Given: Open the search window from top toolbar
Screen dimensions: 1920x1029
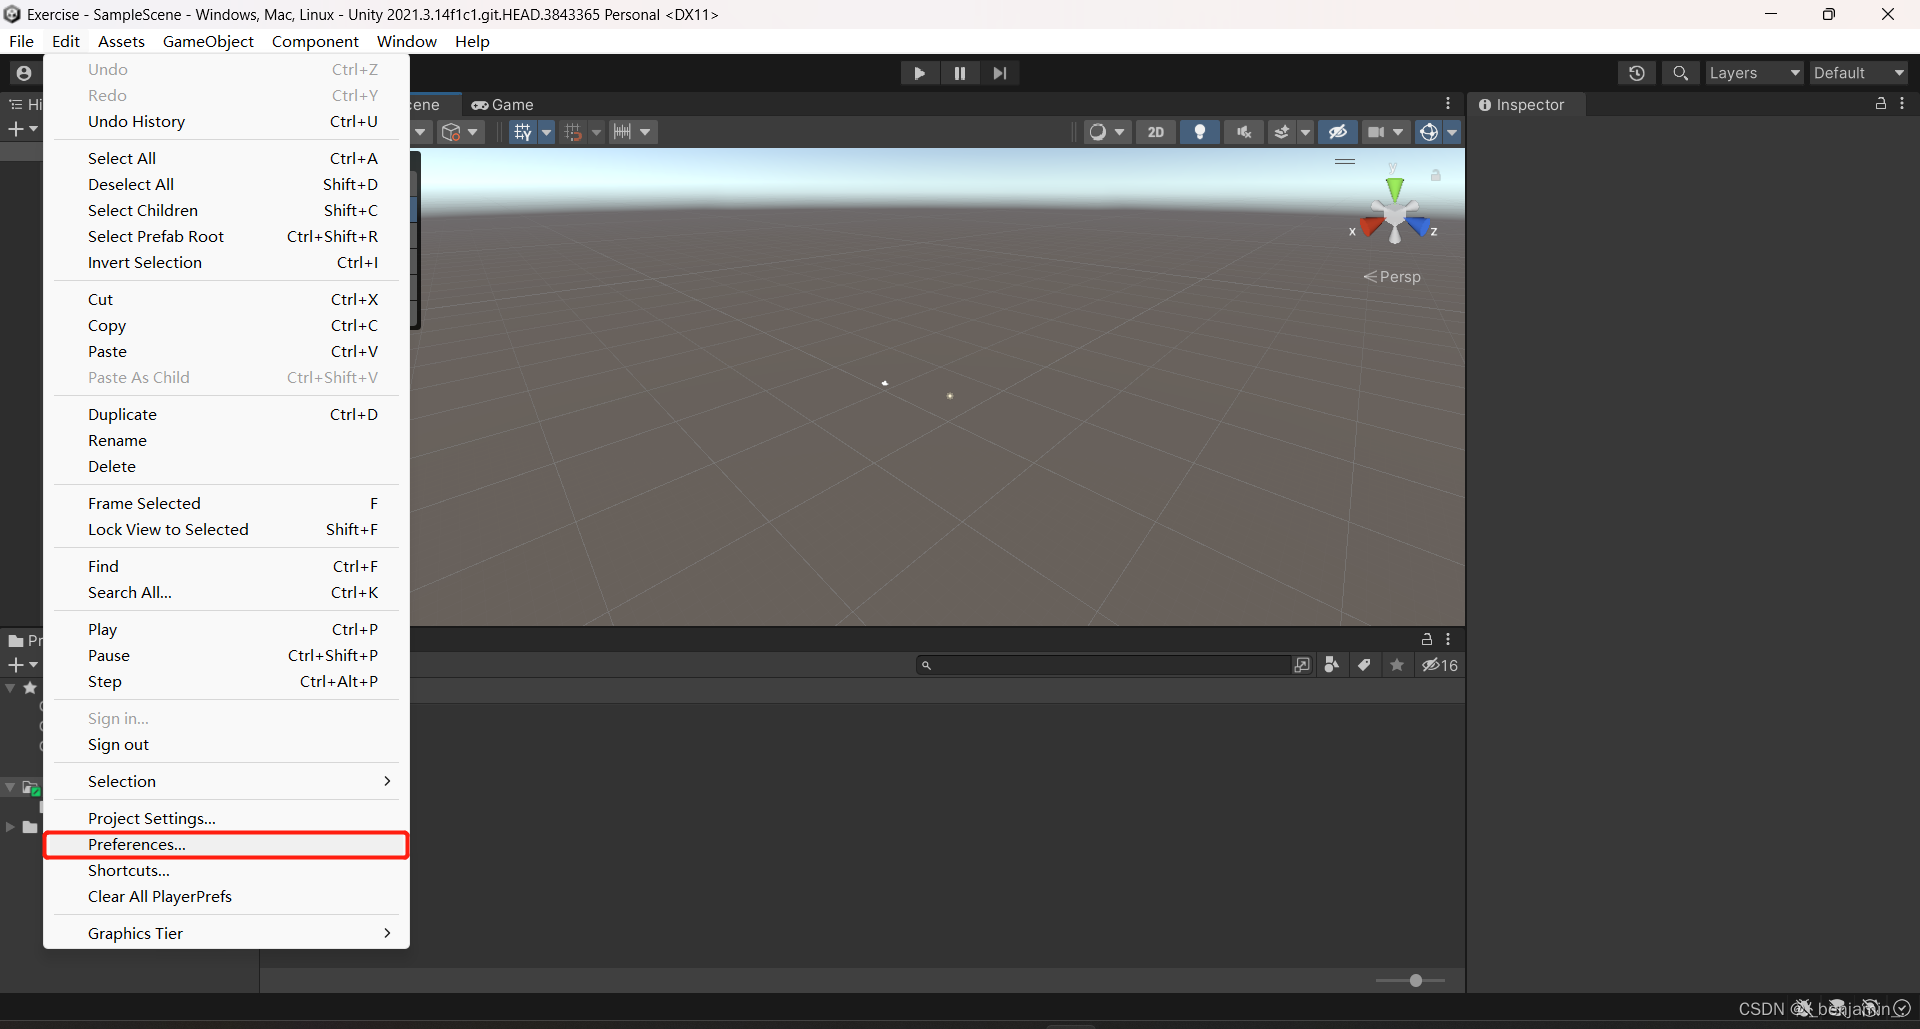Looking at the screenshot, I should tap(1680, 72).
